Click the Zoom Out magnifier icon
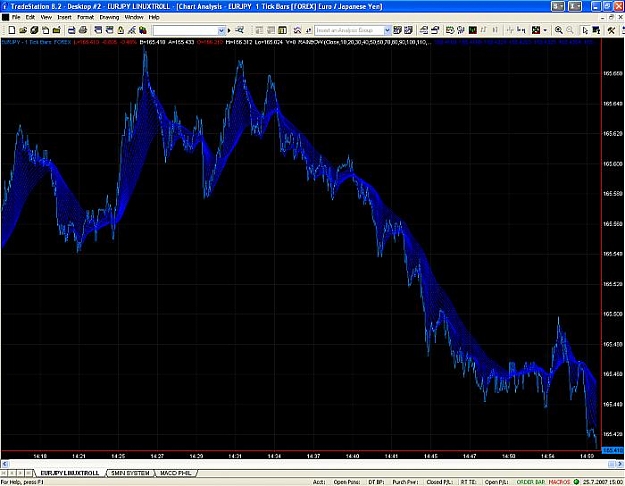This screenshot has height=486, width=625. (x=570, y=30)
